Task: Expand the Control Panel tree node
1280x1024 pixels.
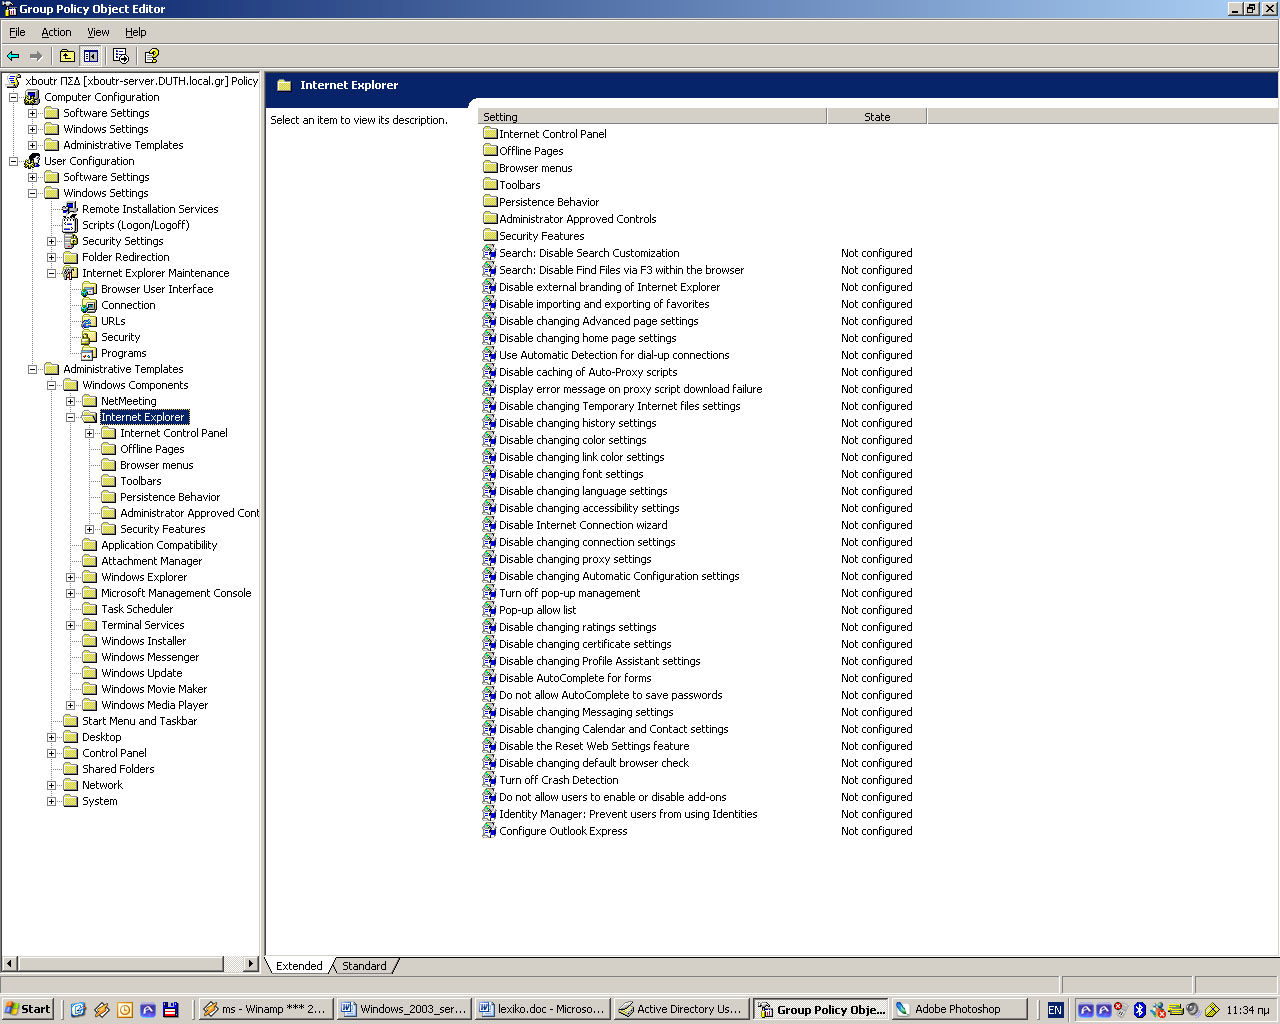Action: 52,753
